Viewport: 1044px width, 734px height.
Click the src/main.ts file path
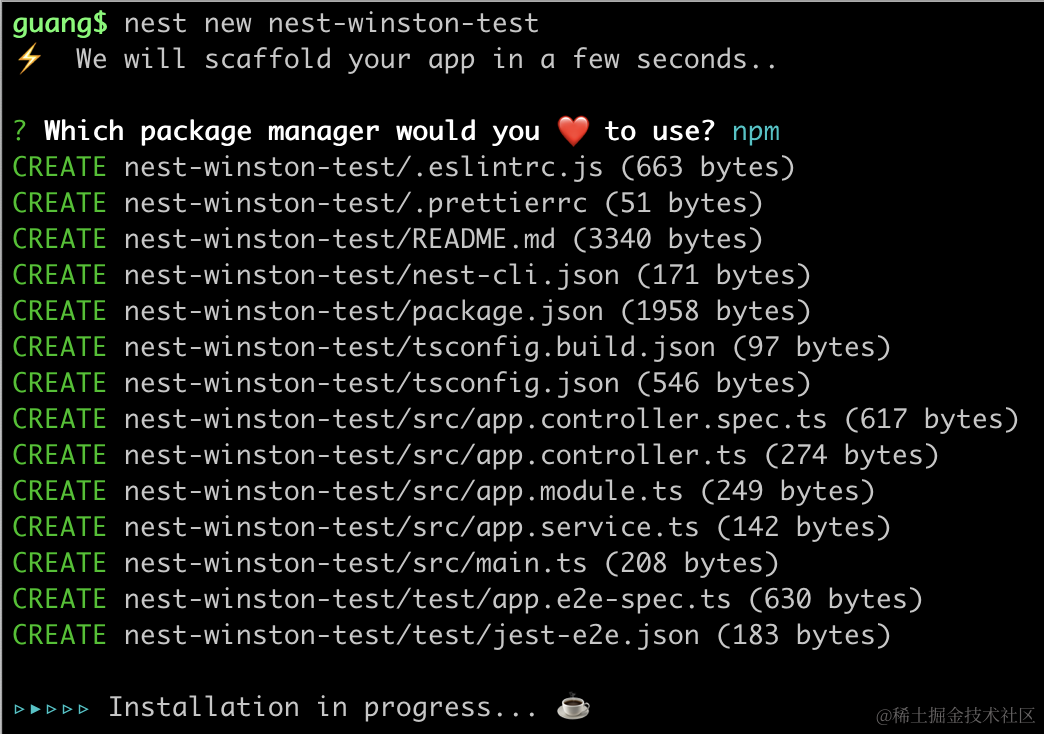pyautogui.click(x=356, y=563)
